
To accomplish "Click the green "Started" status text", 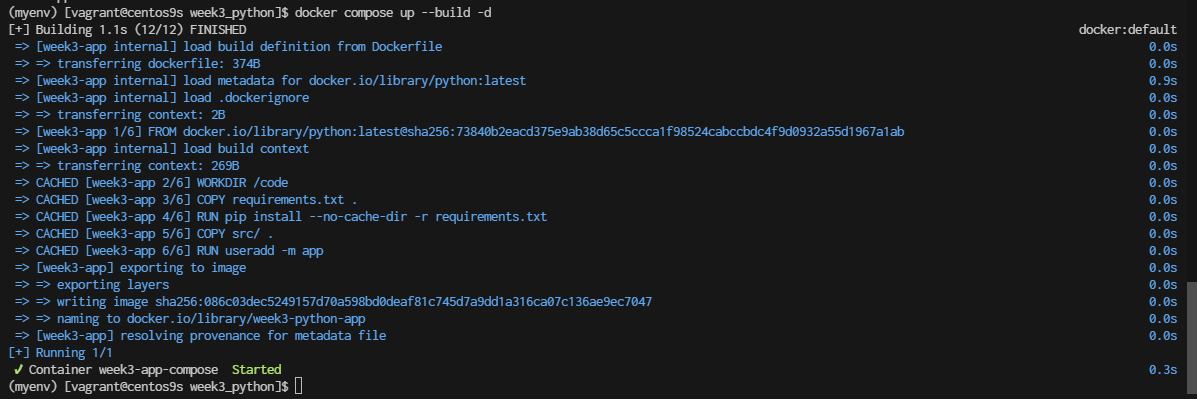I will [256, 369].
